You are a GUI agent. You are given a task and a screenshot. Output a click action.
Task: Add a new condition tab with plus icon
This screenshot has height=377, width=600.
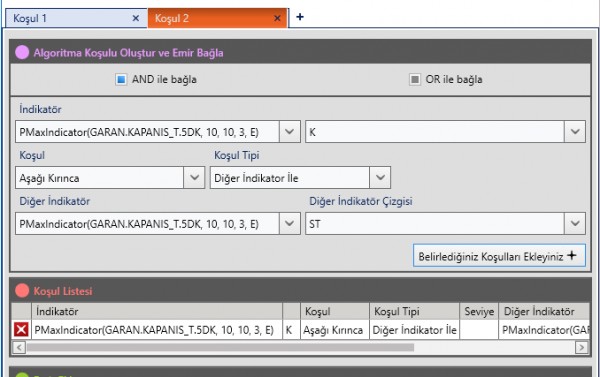[x=300, y=17]
